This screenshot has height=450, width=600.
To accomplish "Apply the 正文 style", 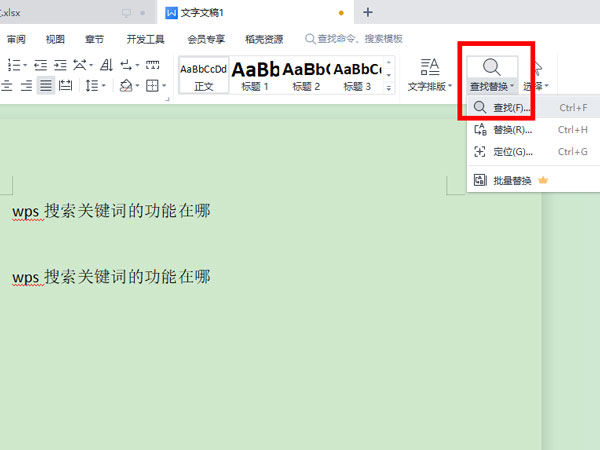I will point(204,75).
